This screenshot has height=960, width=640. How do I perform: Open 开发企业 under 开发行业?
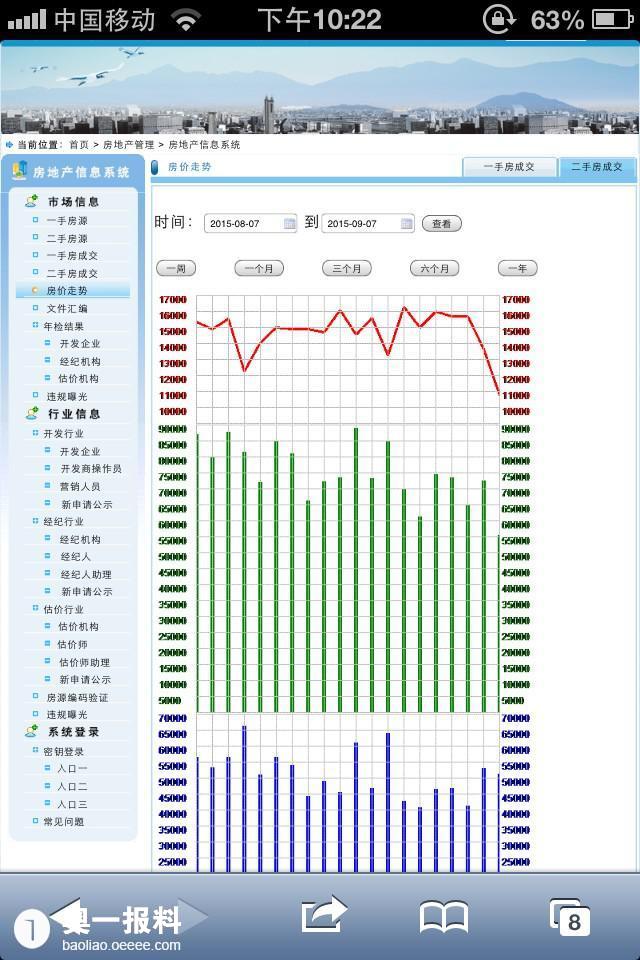(x=80, y=451)
